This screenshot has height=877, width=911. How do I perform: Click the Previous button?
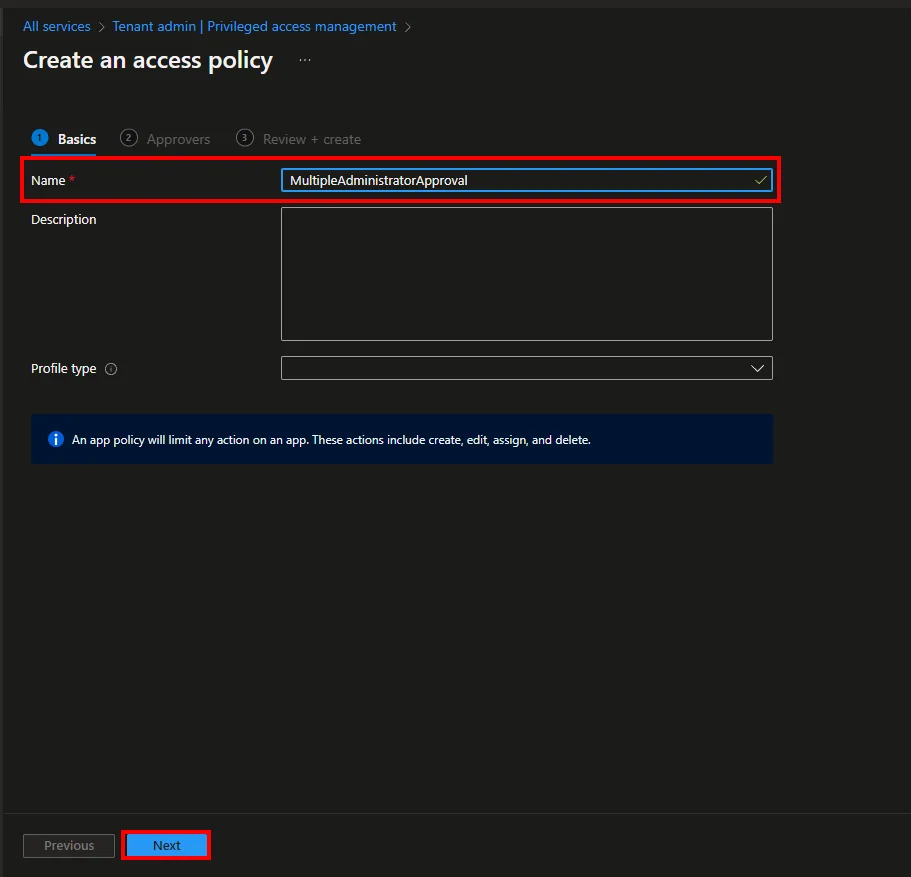tap(69, 845)
